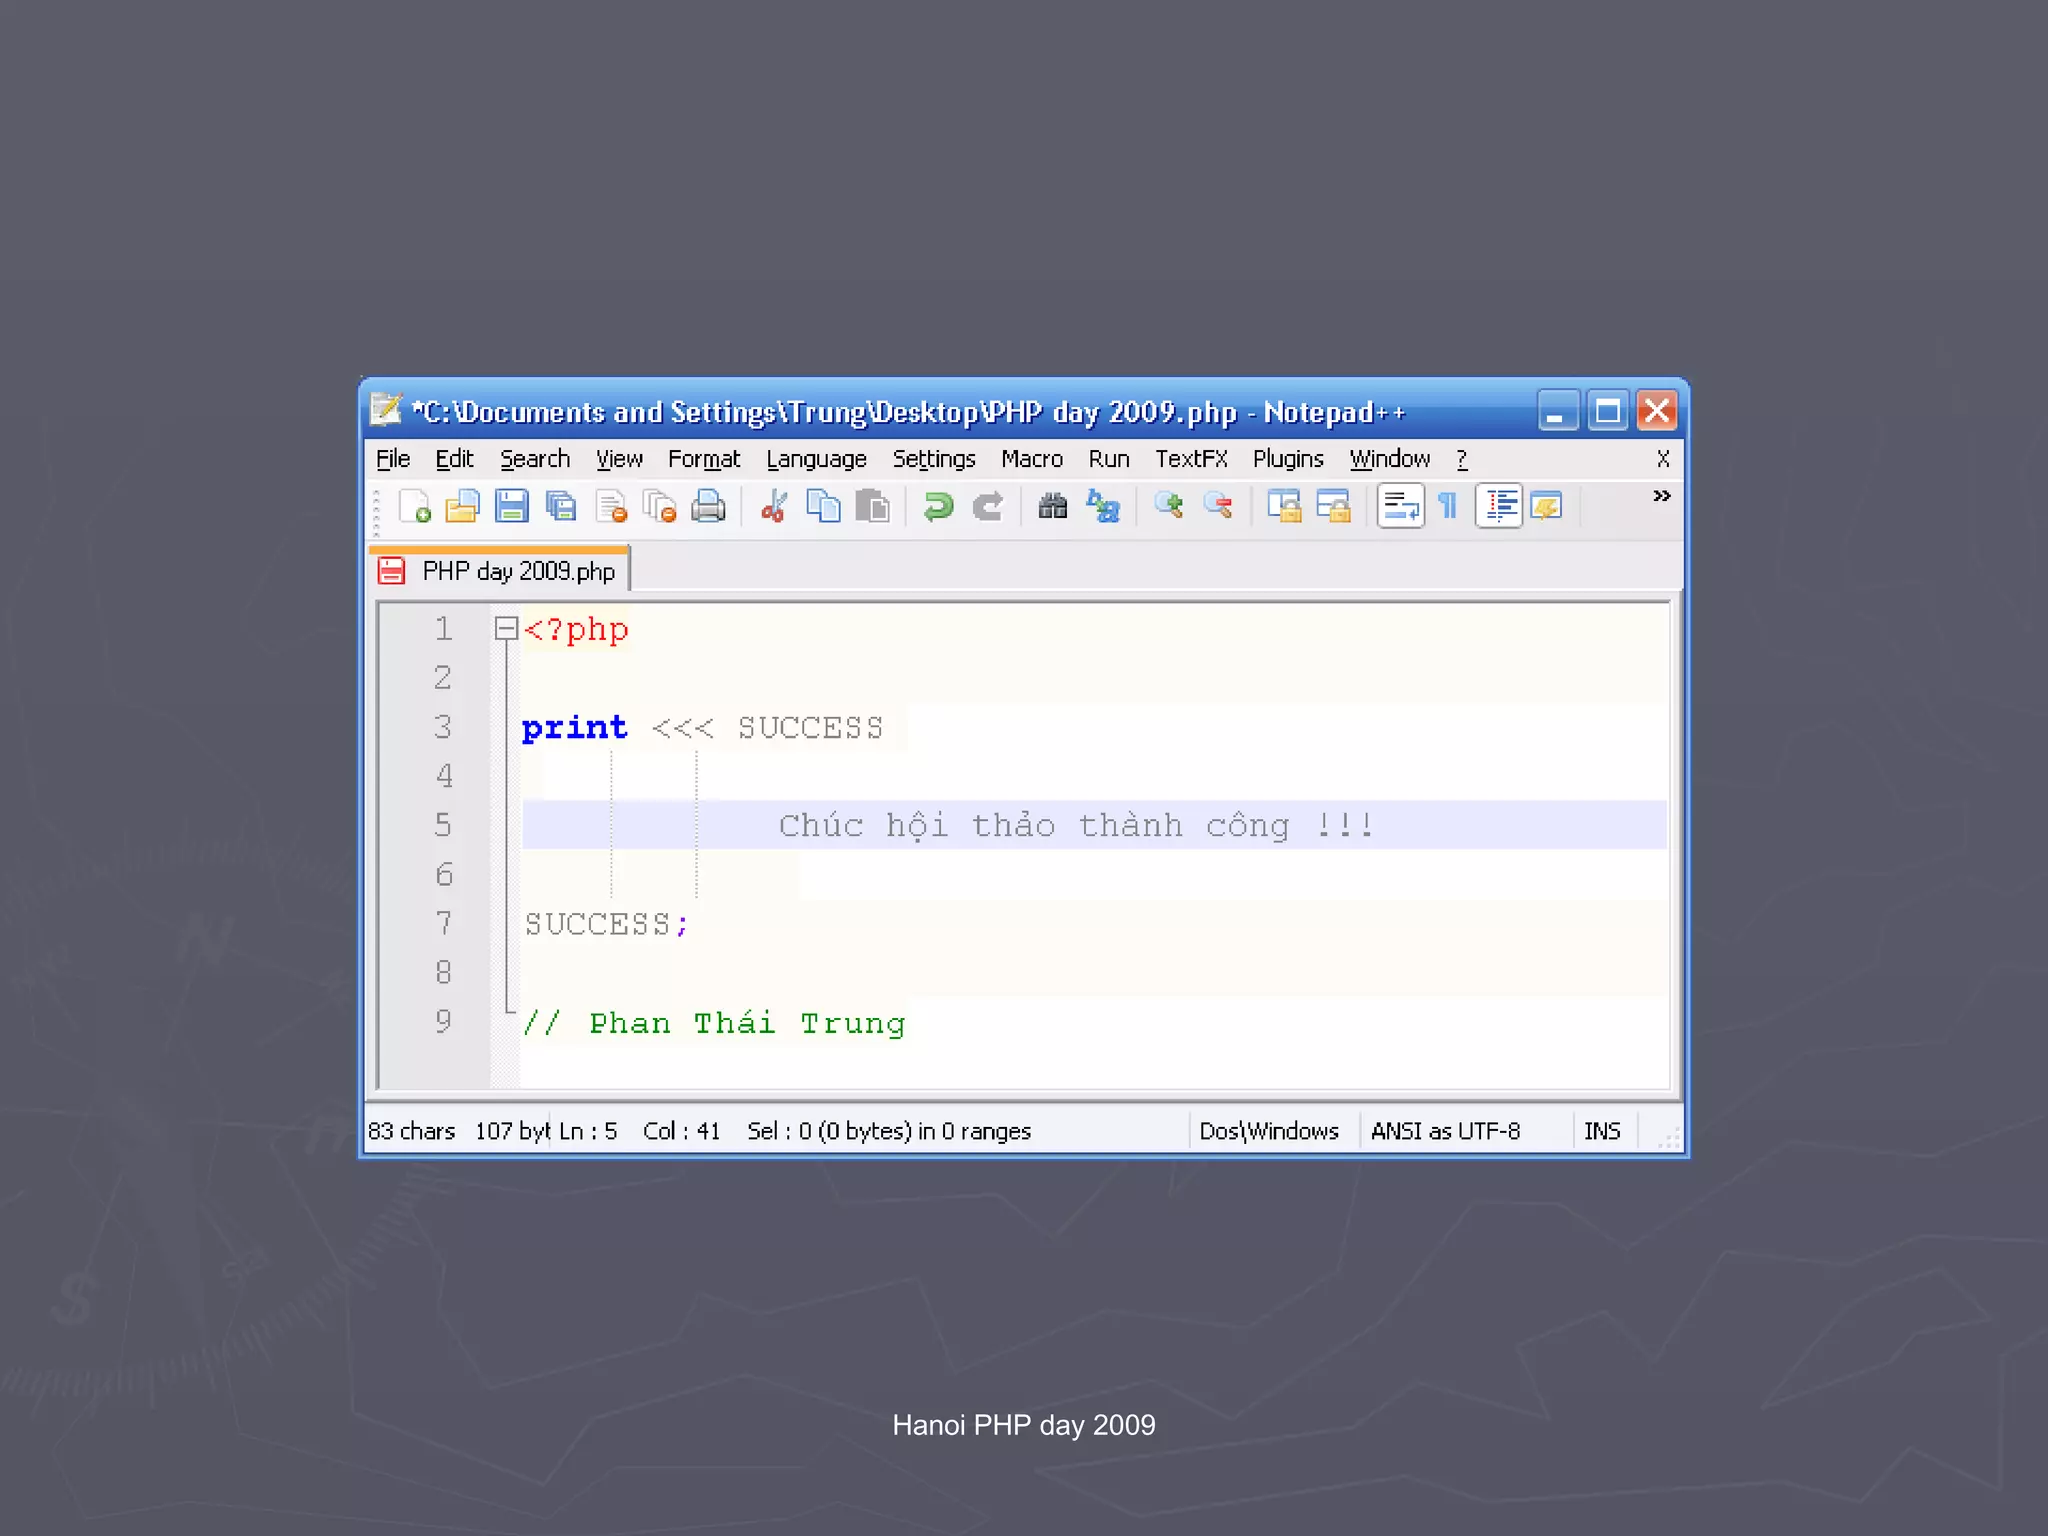Select the PHP day 2009.php tab
2048x1536 pixels.
[517, 571]
